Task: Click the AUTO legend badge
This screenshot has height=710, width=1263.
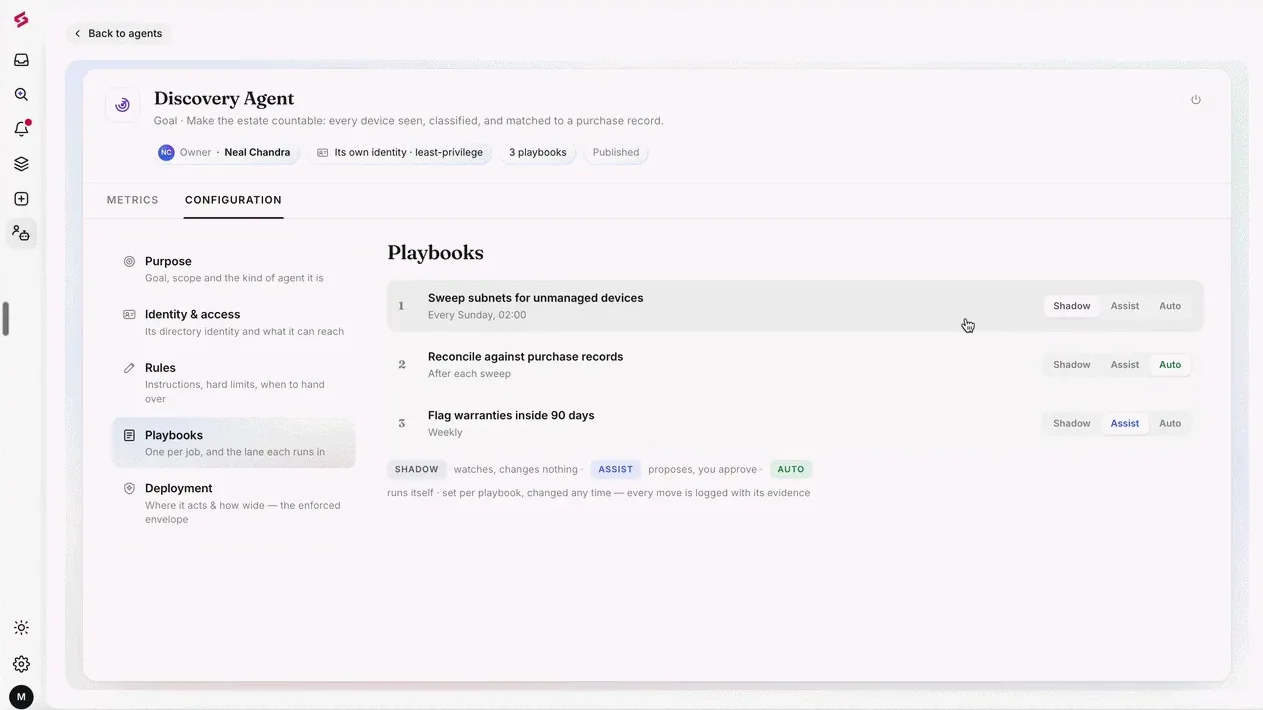Action: 791,469
